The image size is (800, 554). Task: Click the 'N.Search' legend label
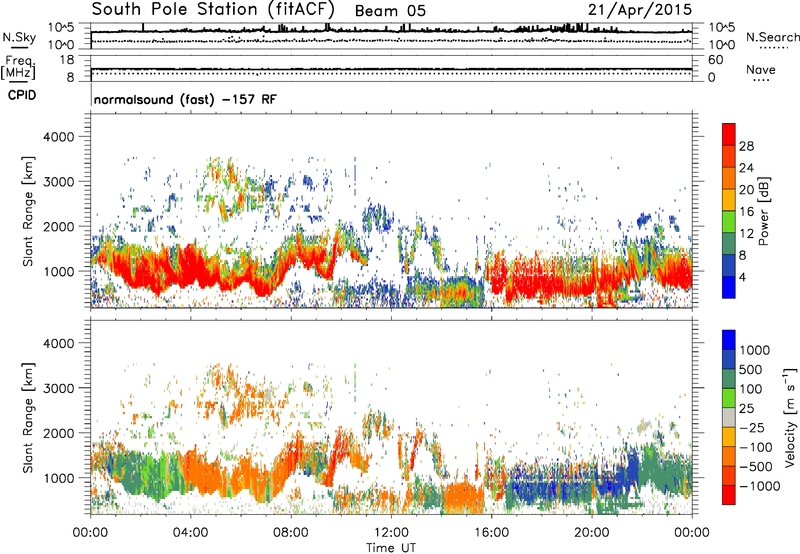click(x=772, y=37)
